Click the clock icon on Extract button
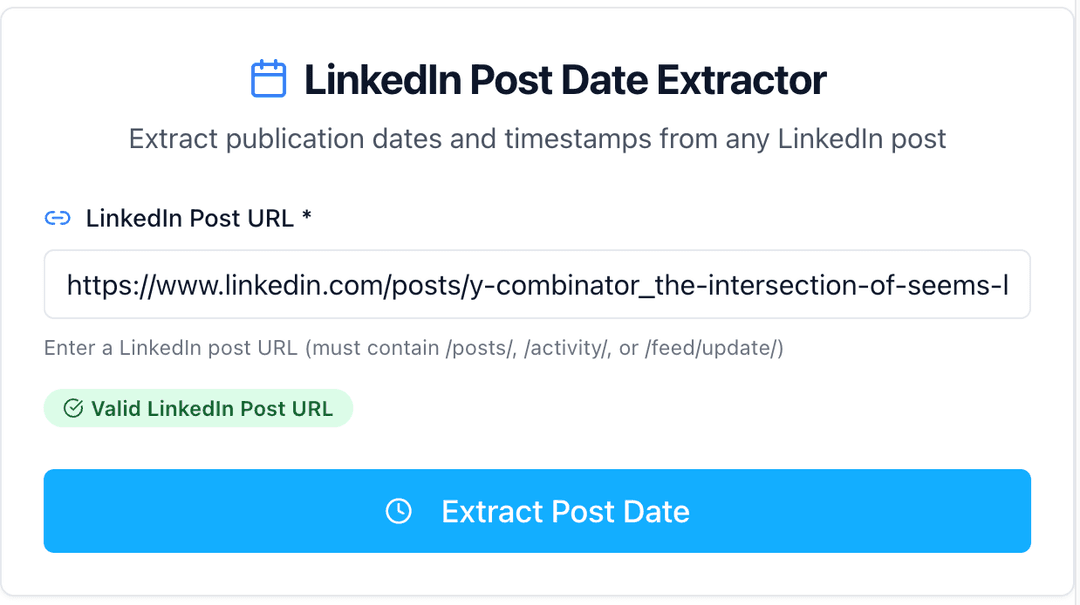 coord(398,511)
